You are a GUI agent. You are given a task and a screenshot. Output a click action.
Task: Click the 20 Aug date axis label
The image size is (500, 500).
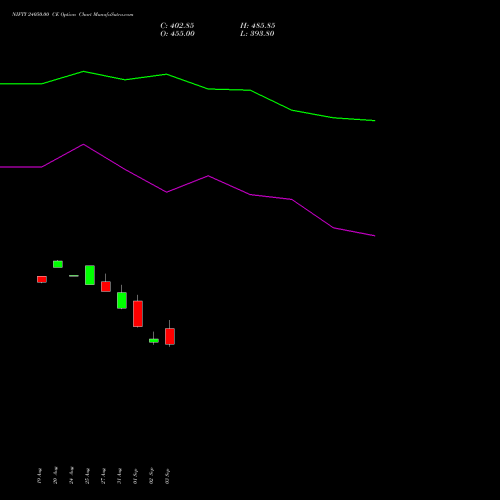click(x=55, y=475)
